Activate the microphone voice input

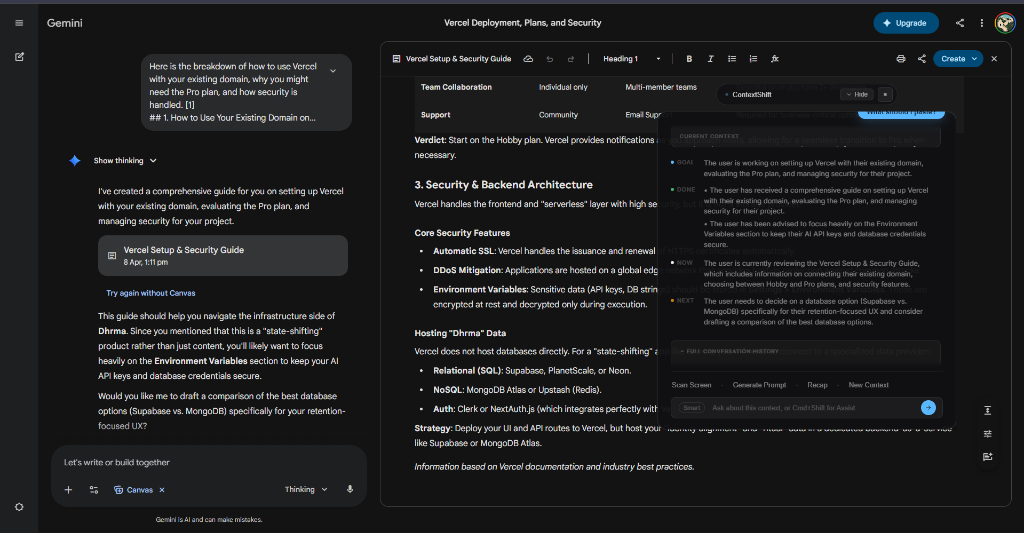350,489
